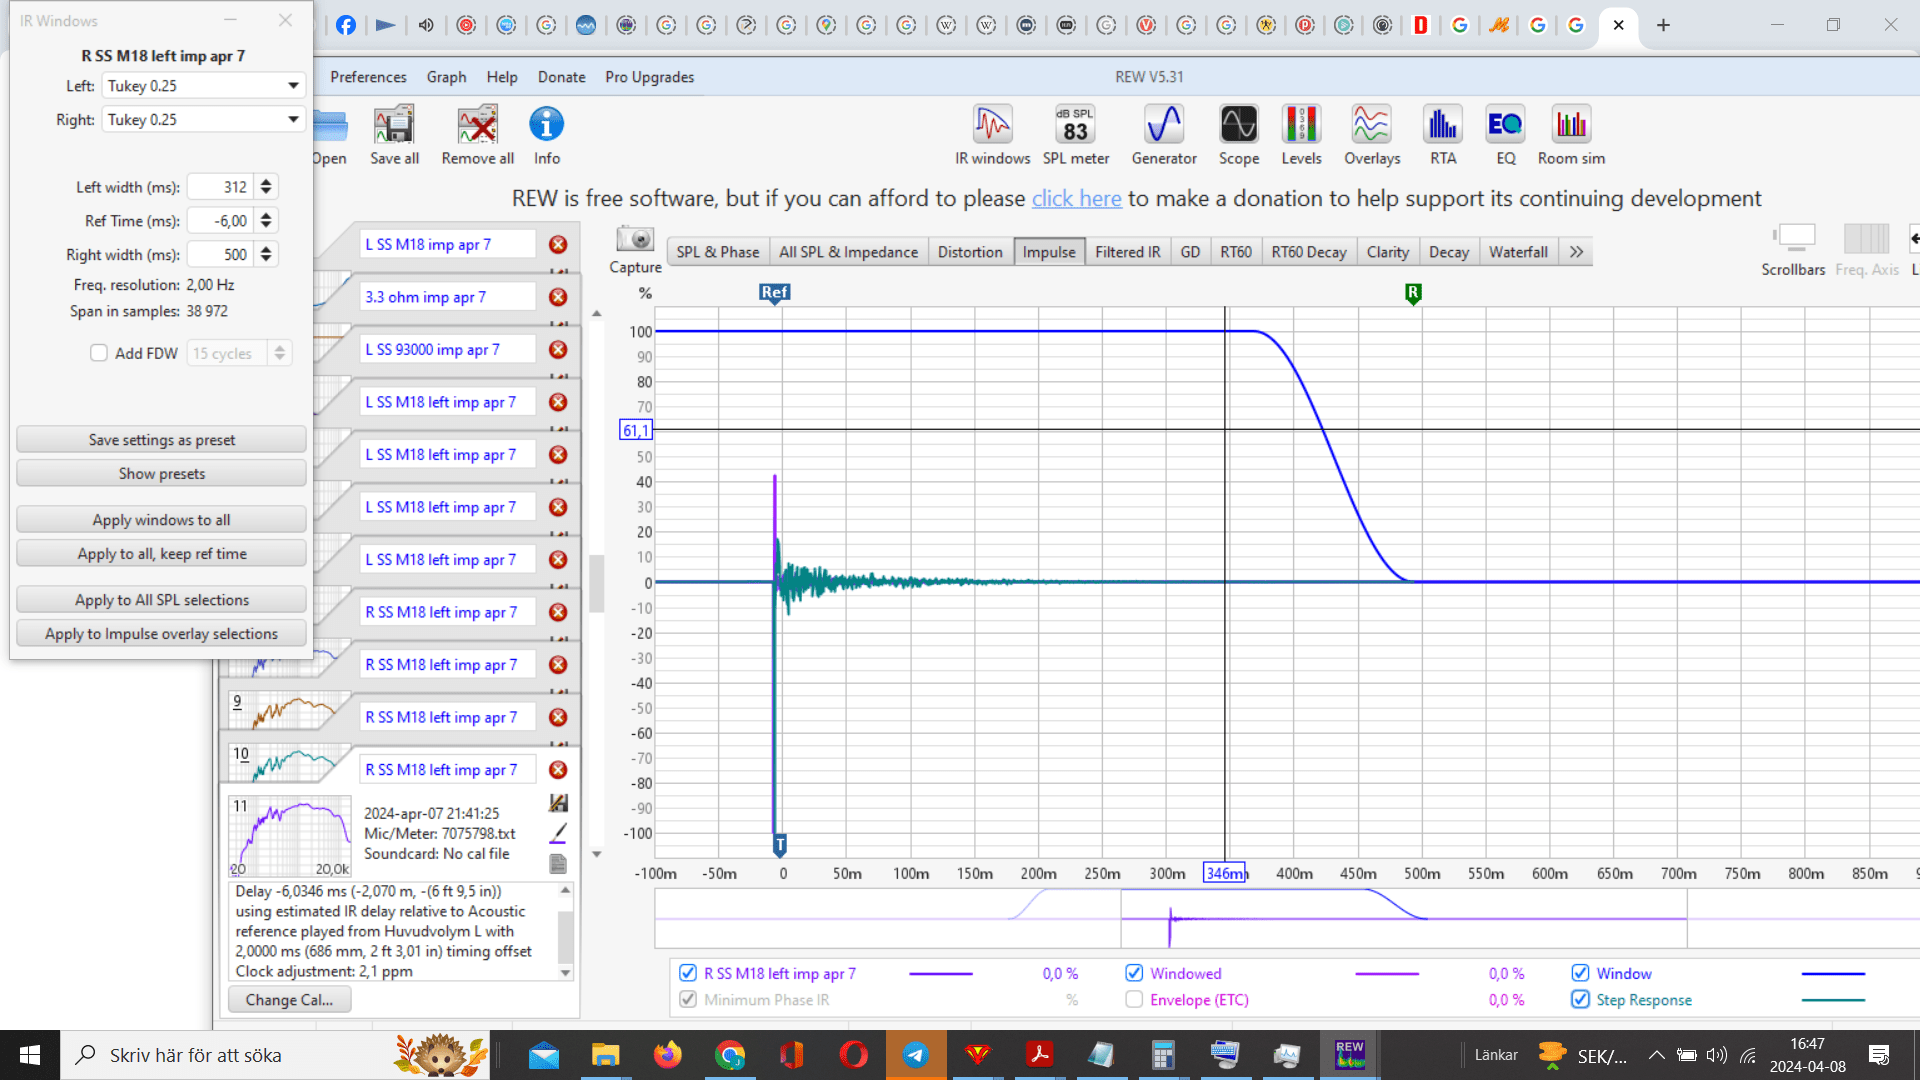Show hidden system tray icons
Screen dimensions: 1920x1080
click(x=1656, y=1055)
